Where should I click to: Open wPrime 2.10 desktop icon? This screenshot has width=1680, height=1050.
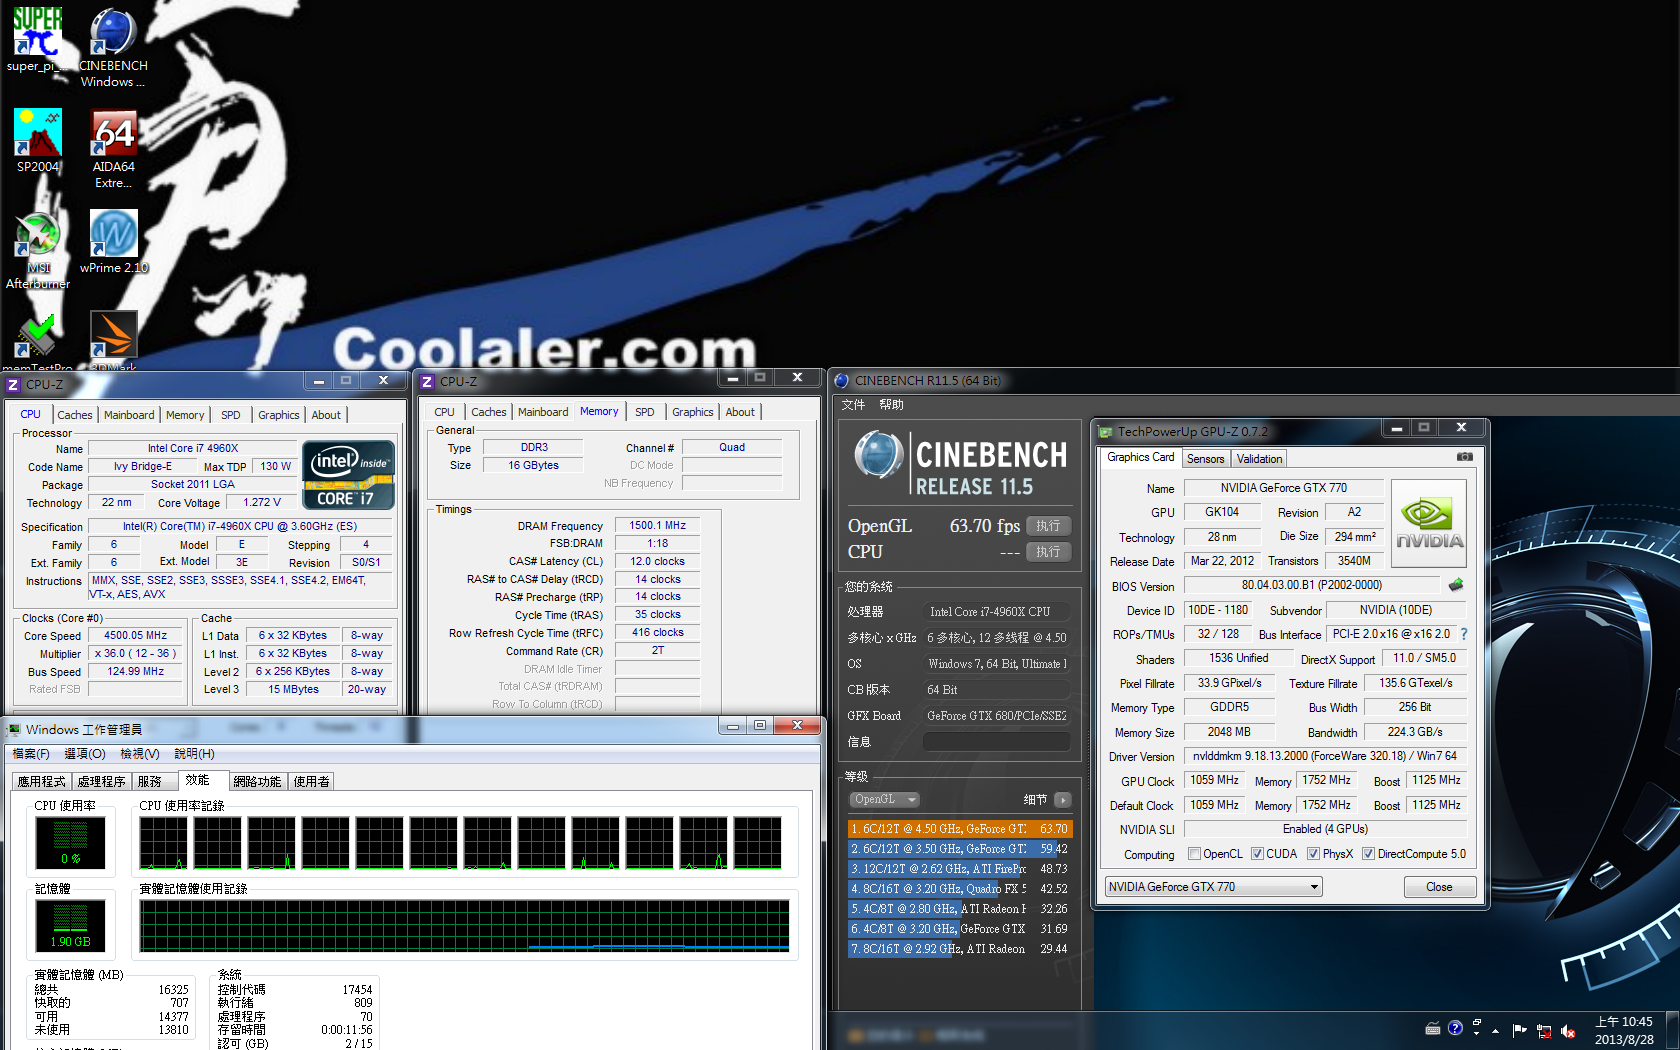(x=113, y=235)
